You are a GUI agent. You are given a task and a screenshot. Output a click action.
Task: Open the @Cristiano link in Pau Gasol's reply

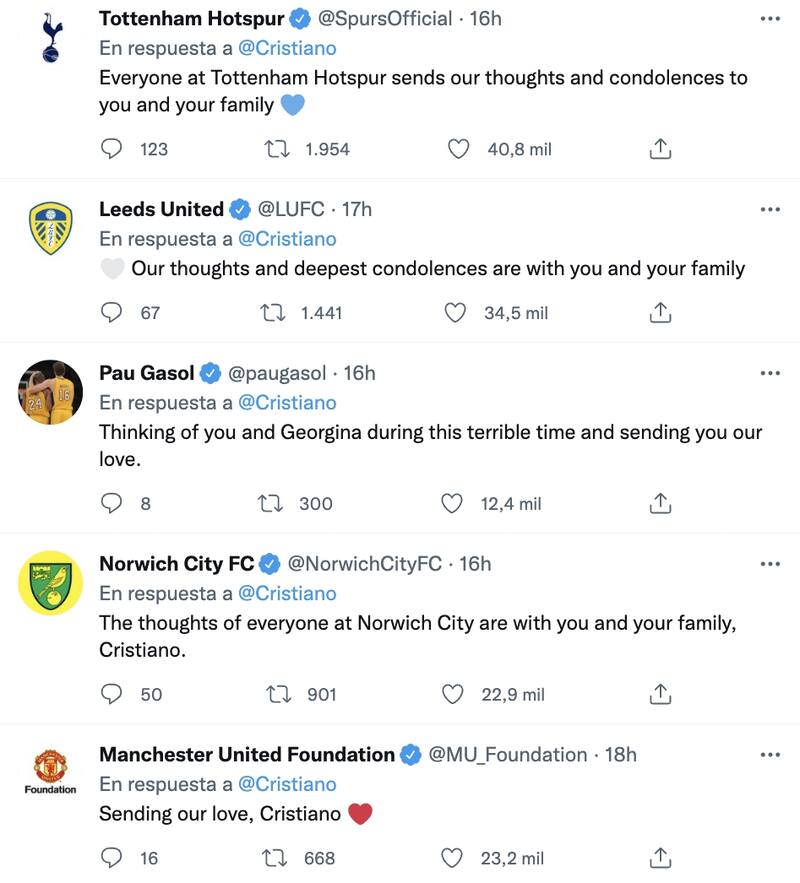[289, 403]
